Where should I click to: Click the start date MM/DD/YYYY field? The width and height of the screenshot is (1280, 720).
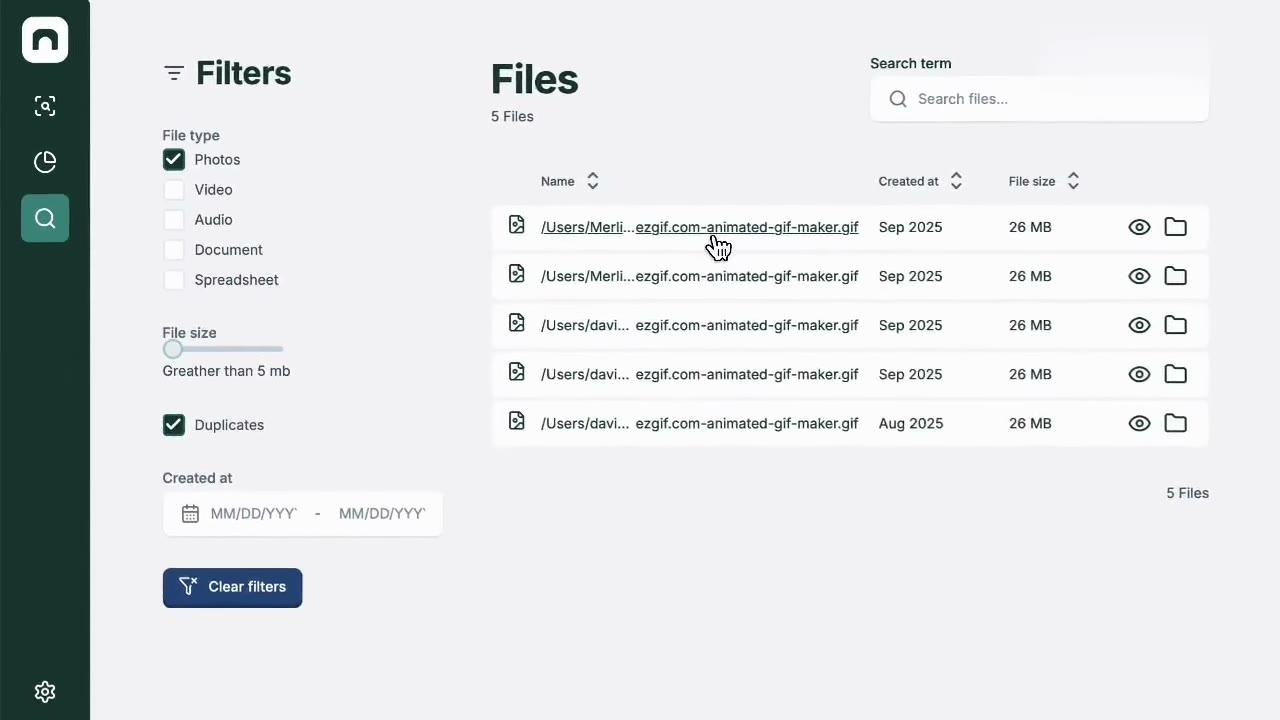[254, 514]
